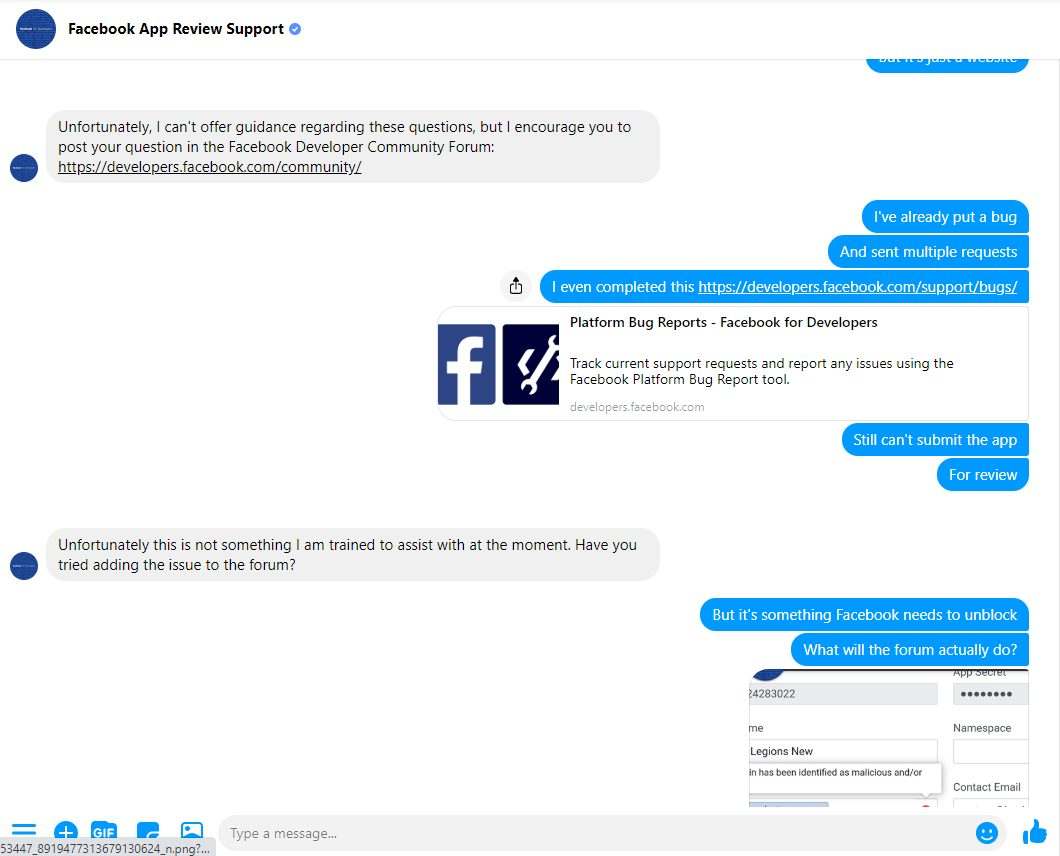
Task: Select the 'Still can't submit the app' message
Action: tap(934, 440)
